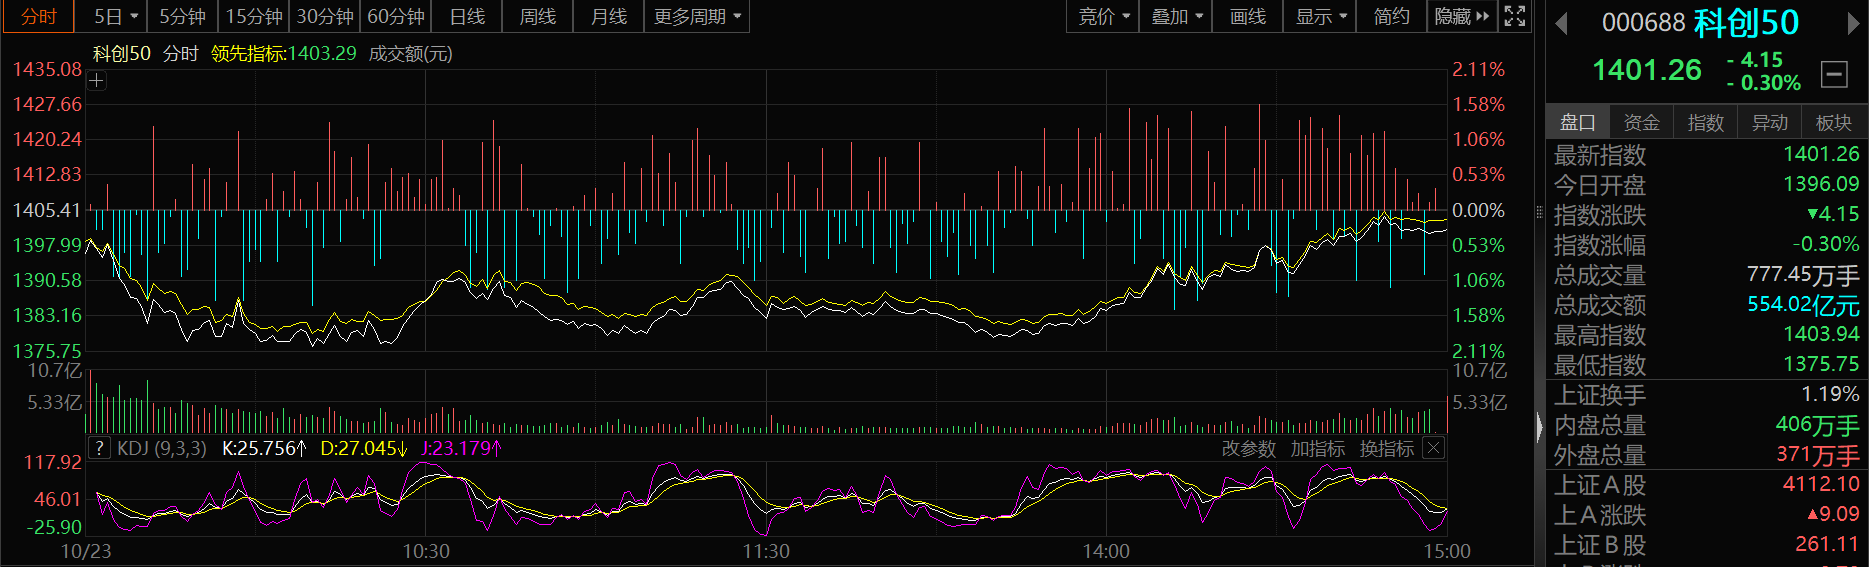Click 换指标 to change indicator
The width and height of the screenshot is (1869, 567).
(x=1386, y=449)
